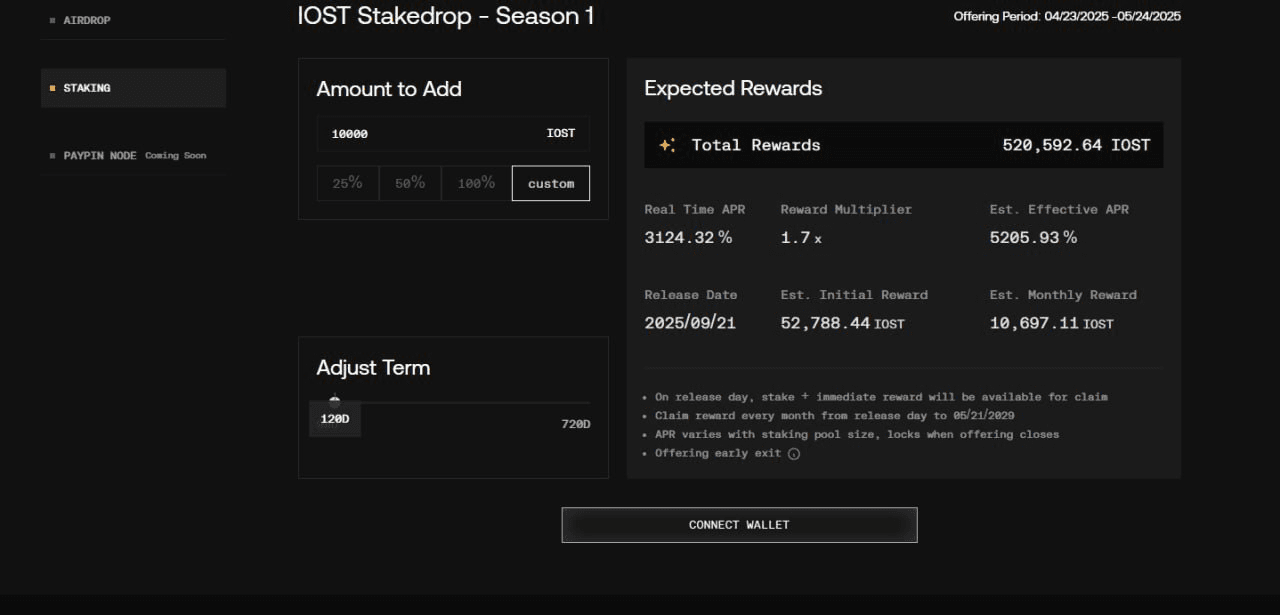Click the total rewards value 520,592.64 IOST
The width and height of the screenshot is (1280, 615).
[1076, 145]
